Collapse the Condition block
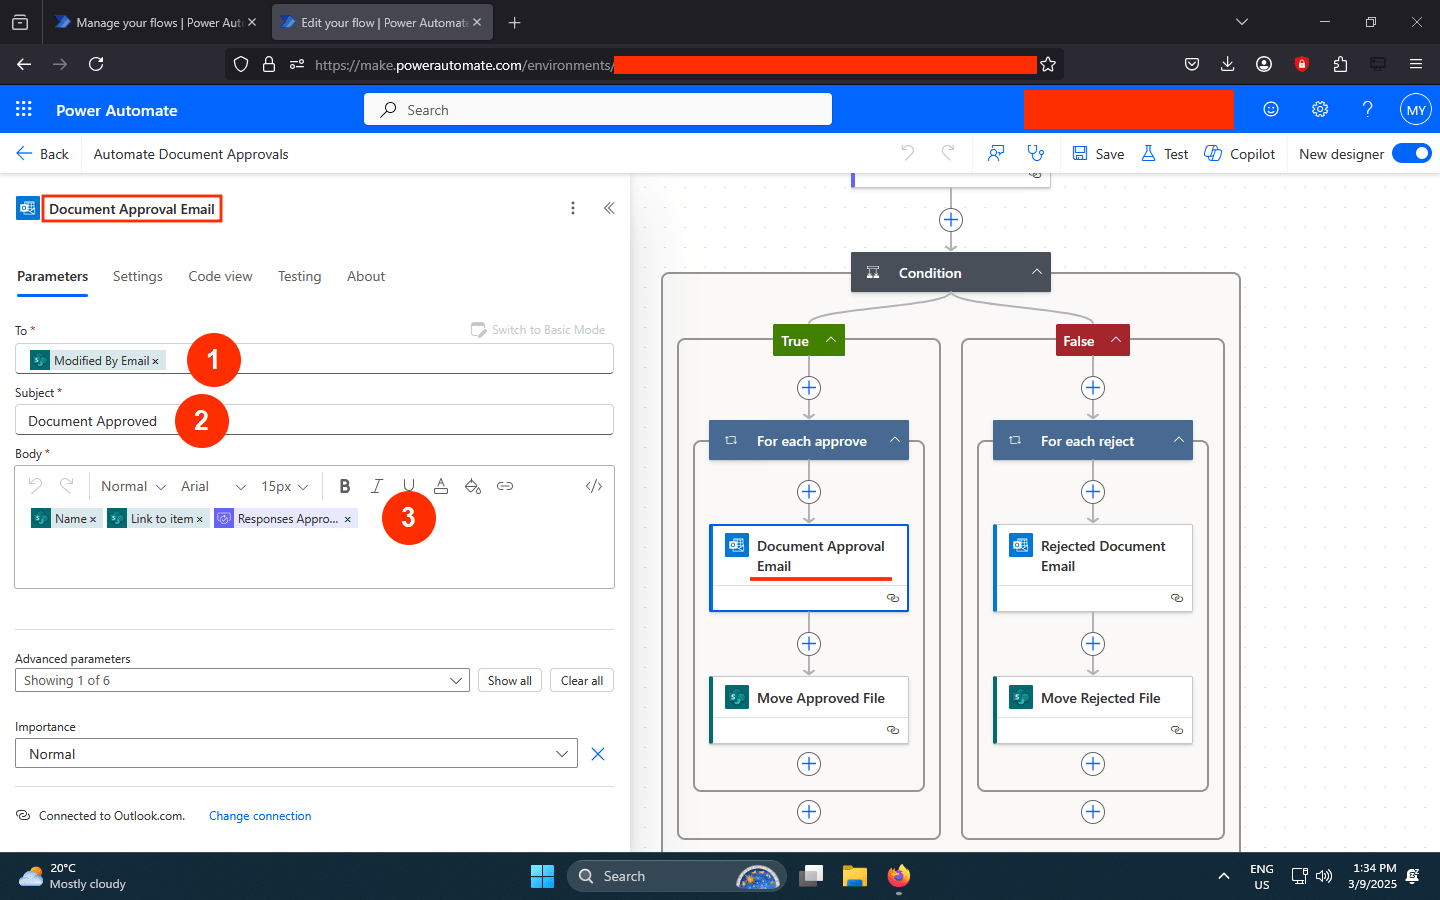Image resolution: width=1440 pixels, height=900 pixels. [1037, 272]
